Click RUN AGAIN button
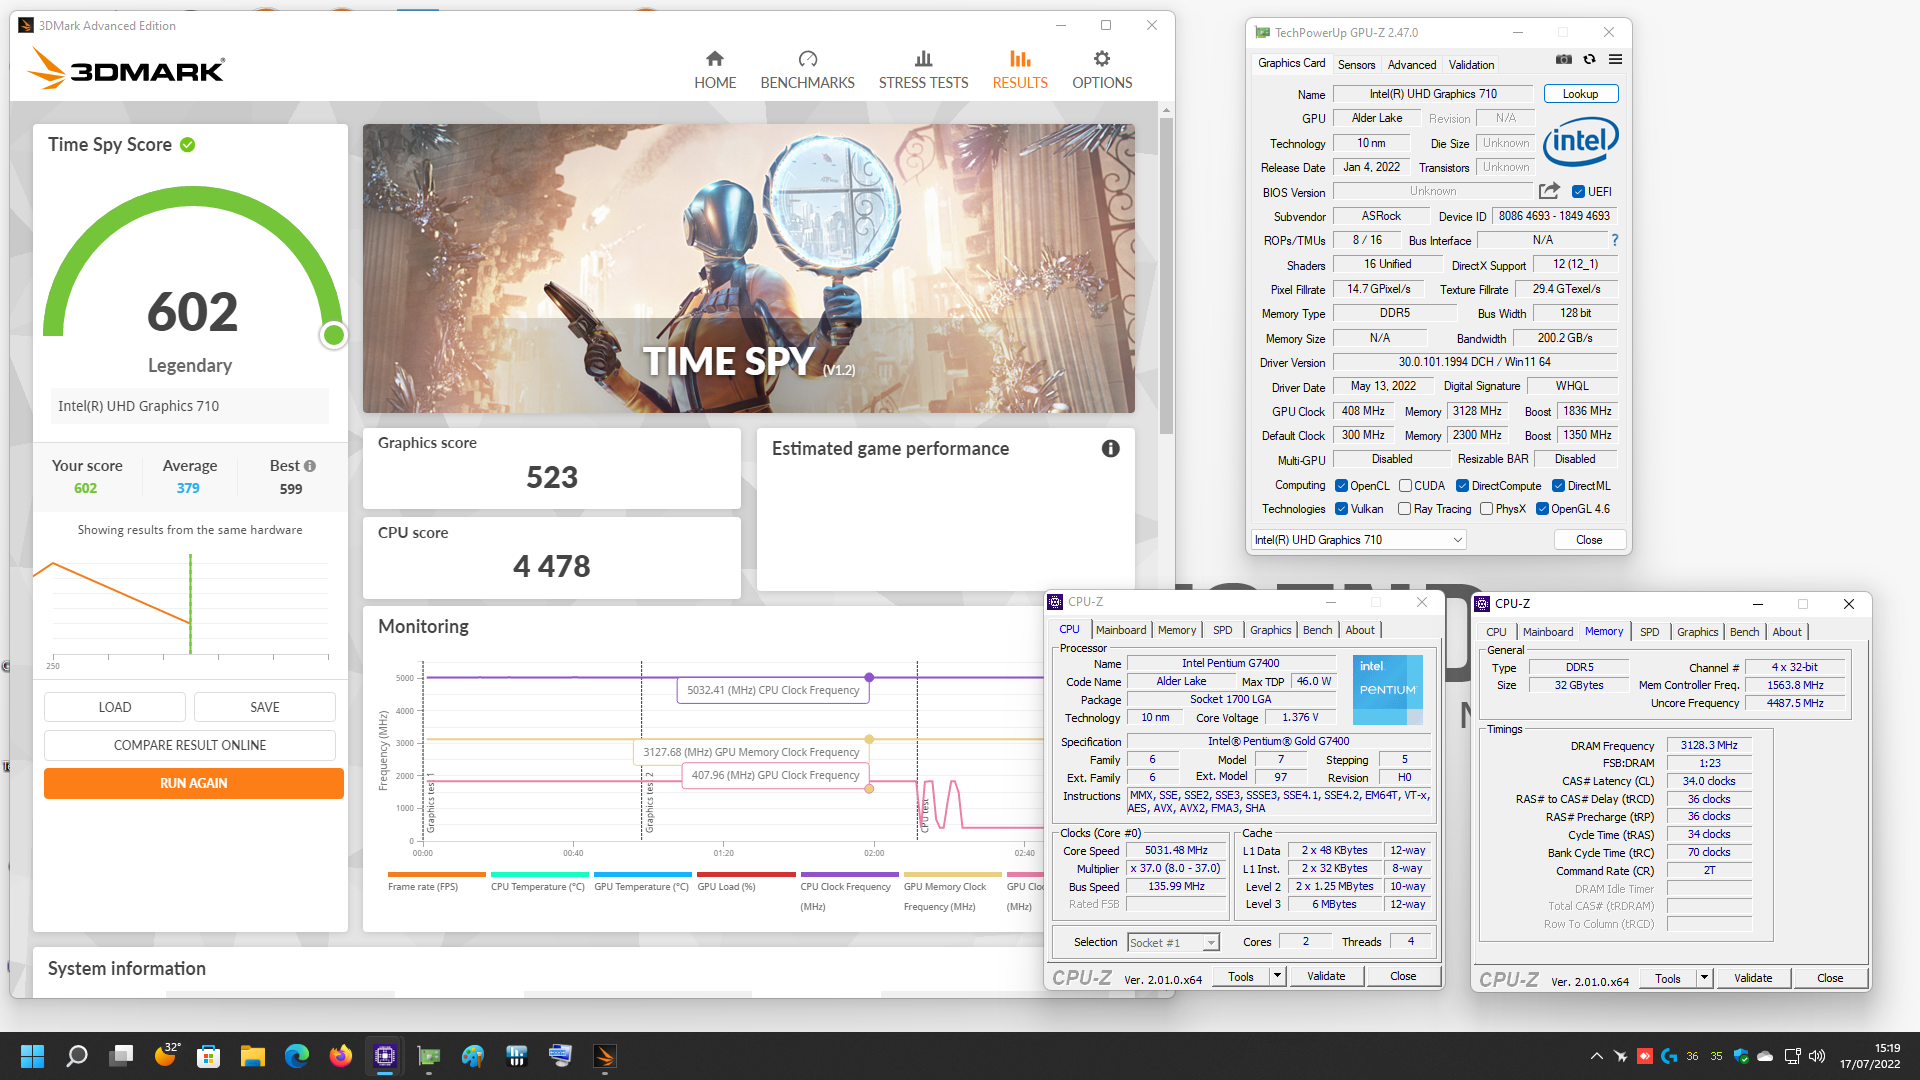Viewport: 1920px width, 1080px height. coord(194,783)
